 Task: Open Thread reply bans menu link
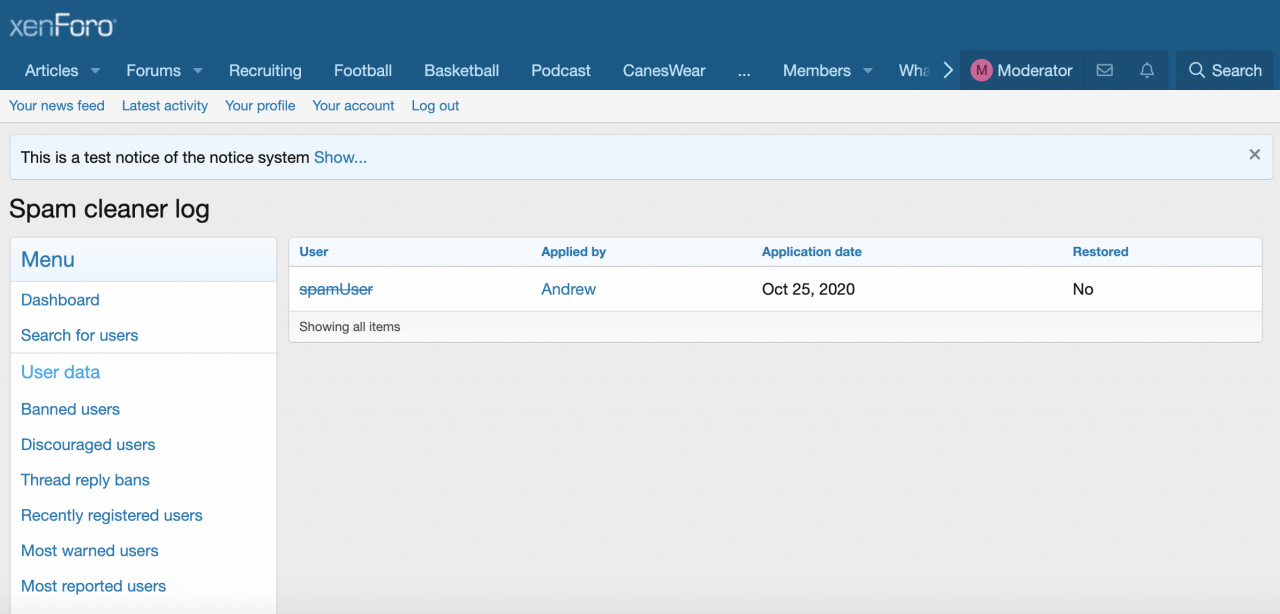[85, 480]
